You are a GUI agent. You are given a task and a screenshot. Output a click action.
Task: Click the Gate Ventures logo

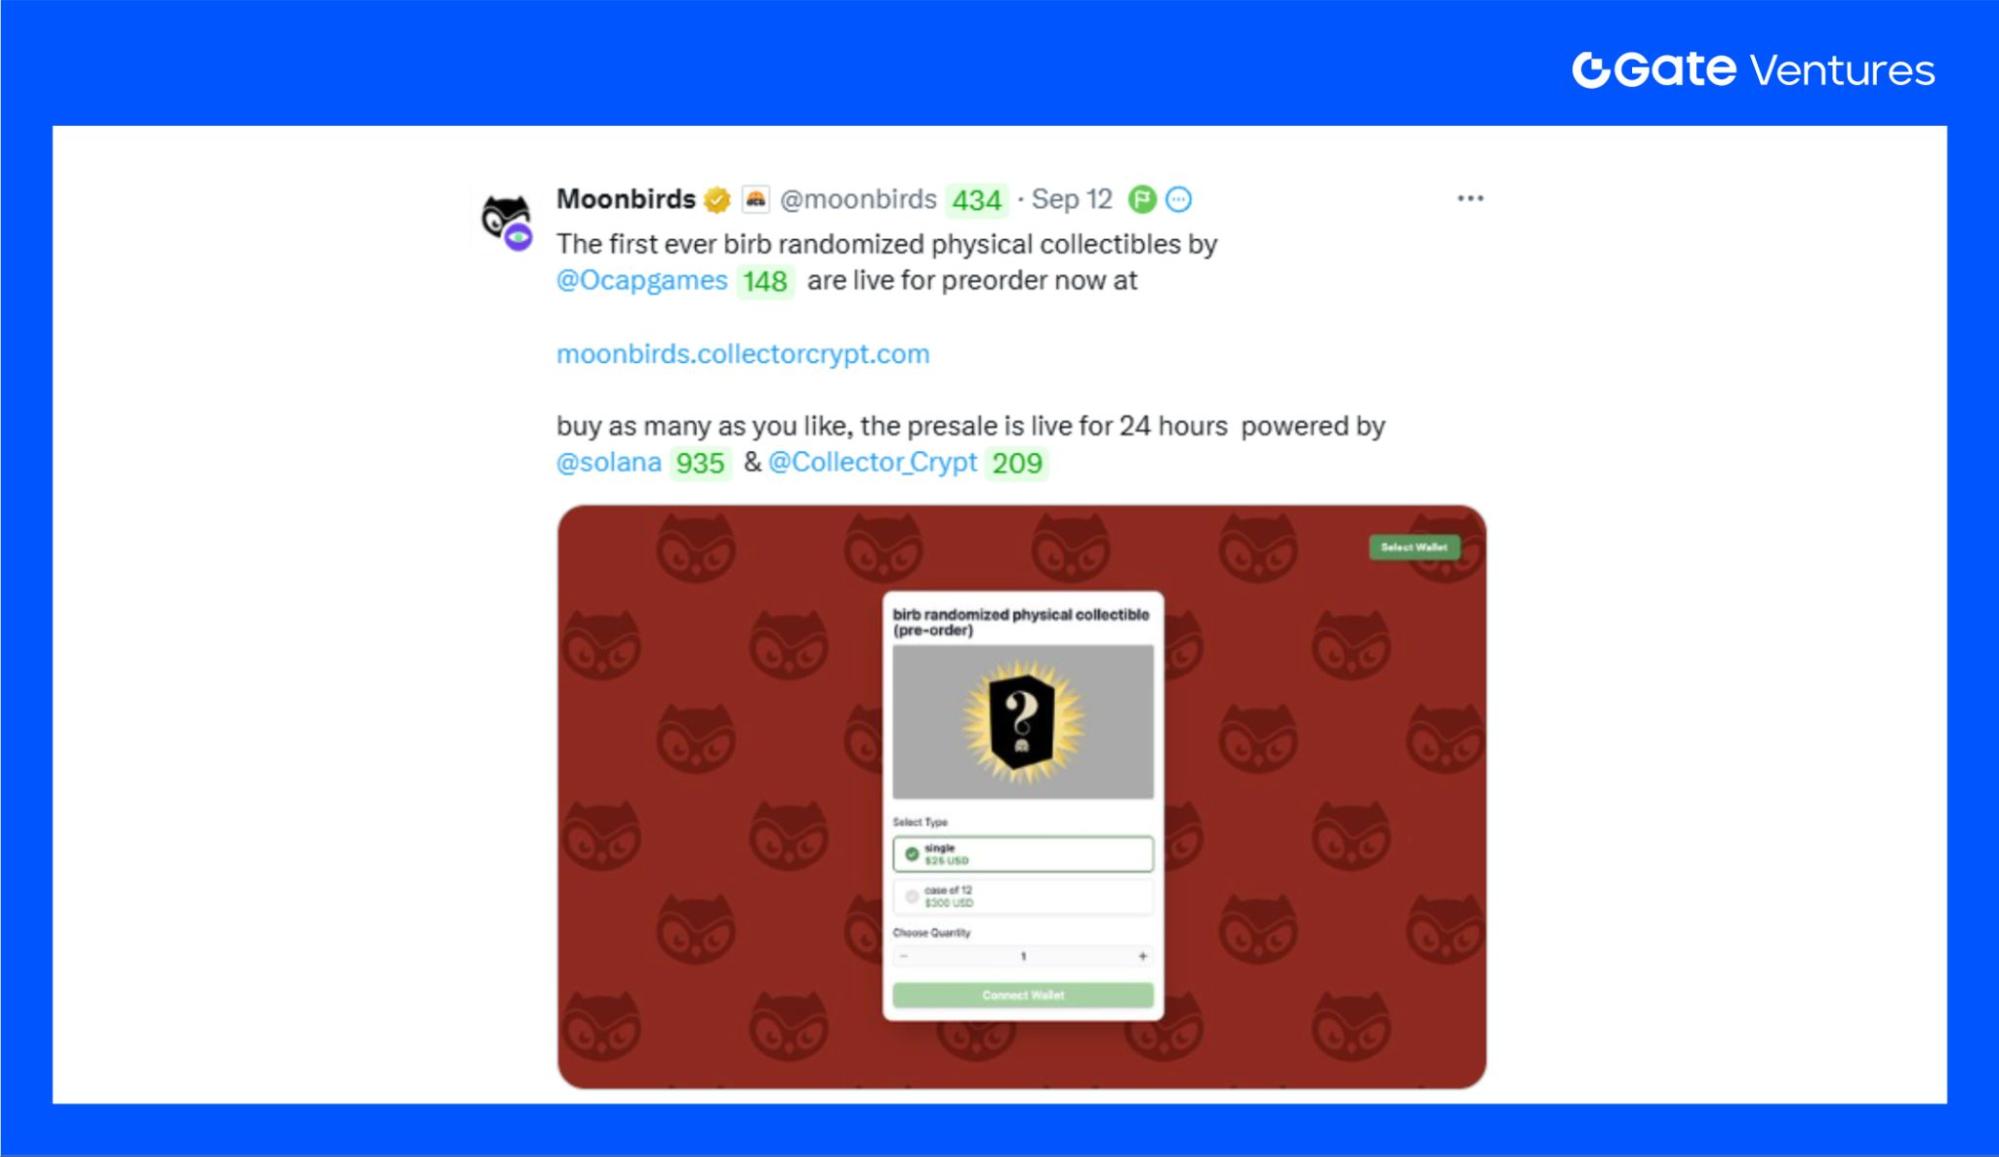[1753, 70]
